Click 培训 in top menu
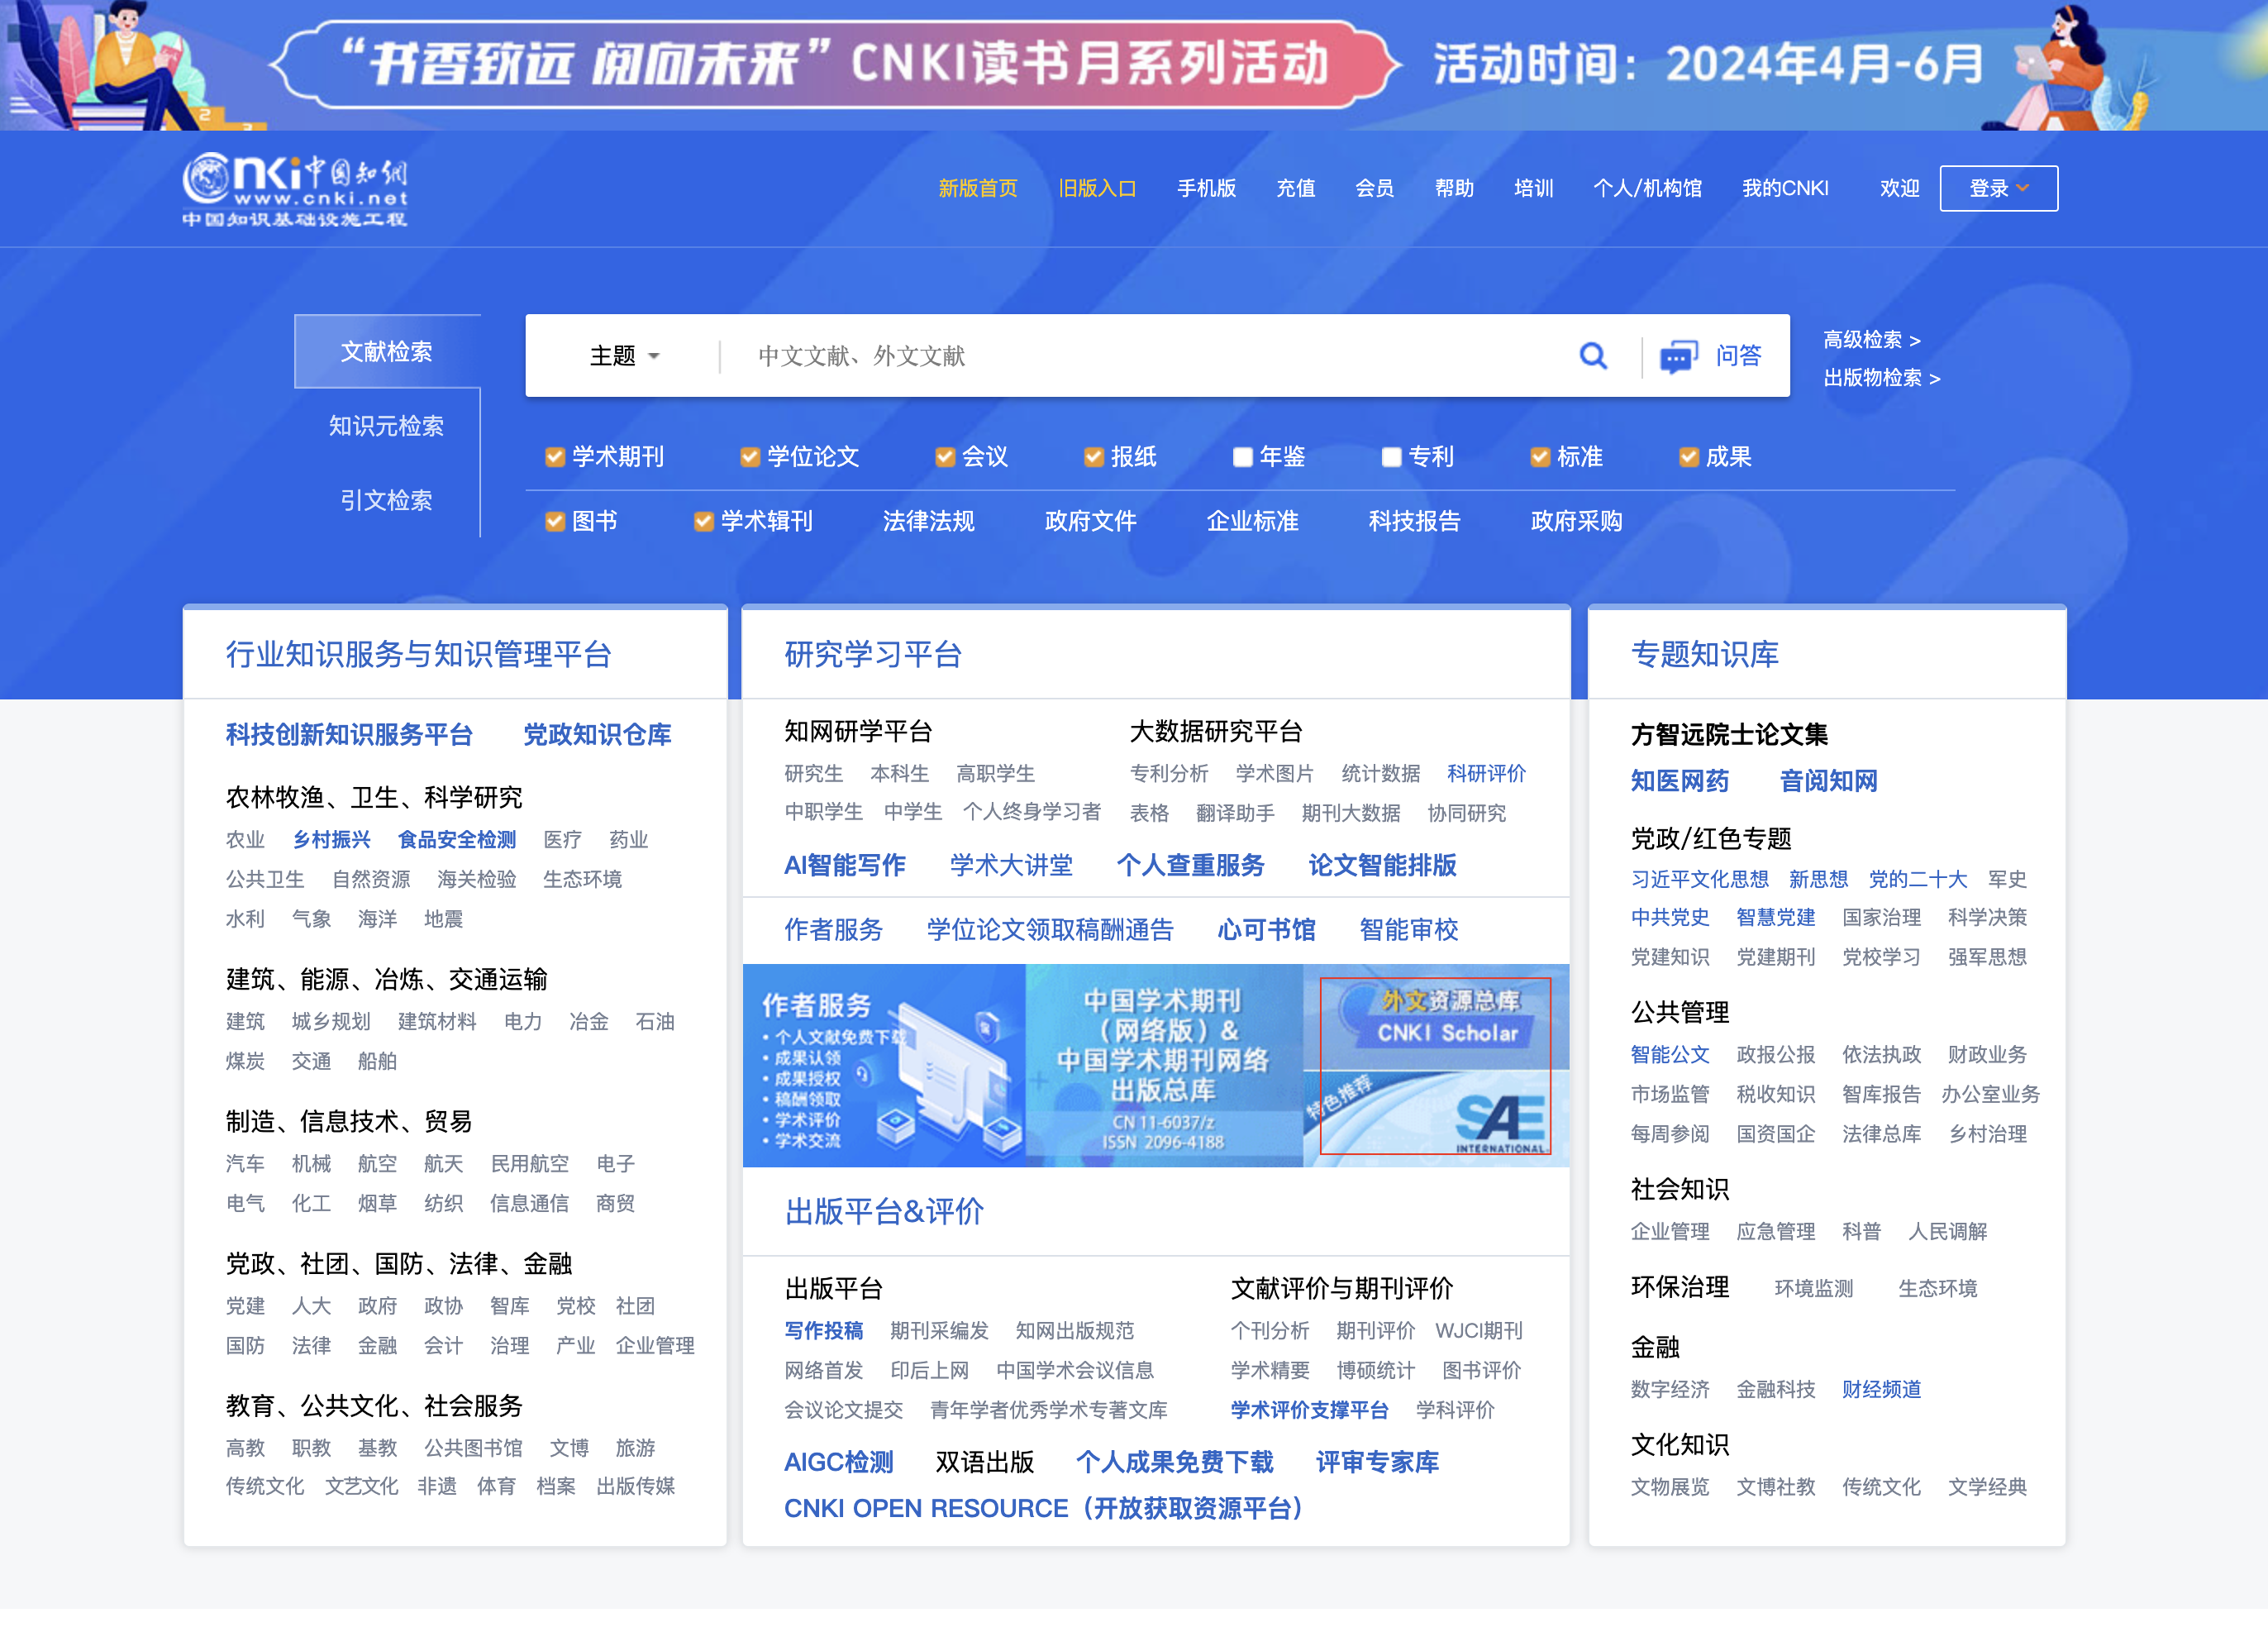Screen dimensions: 2268x1632 click(1533, 188)
